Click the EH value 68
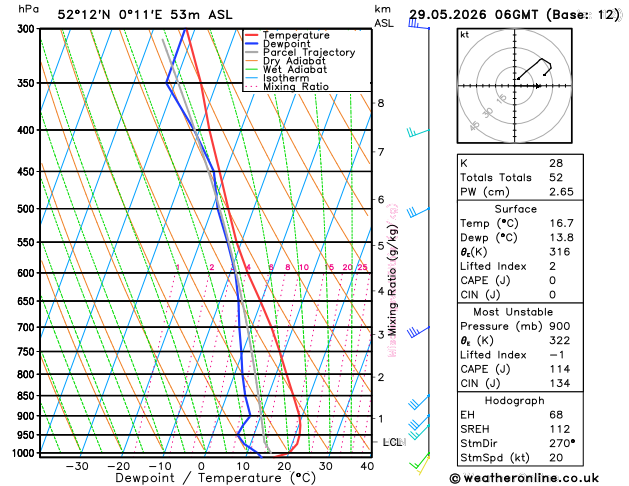629x486 pixels. tap(556, 415)
